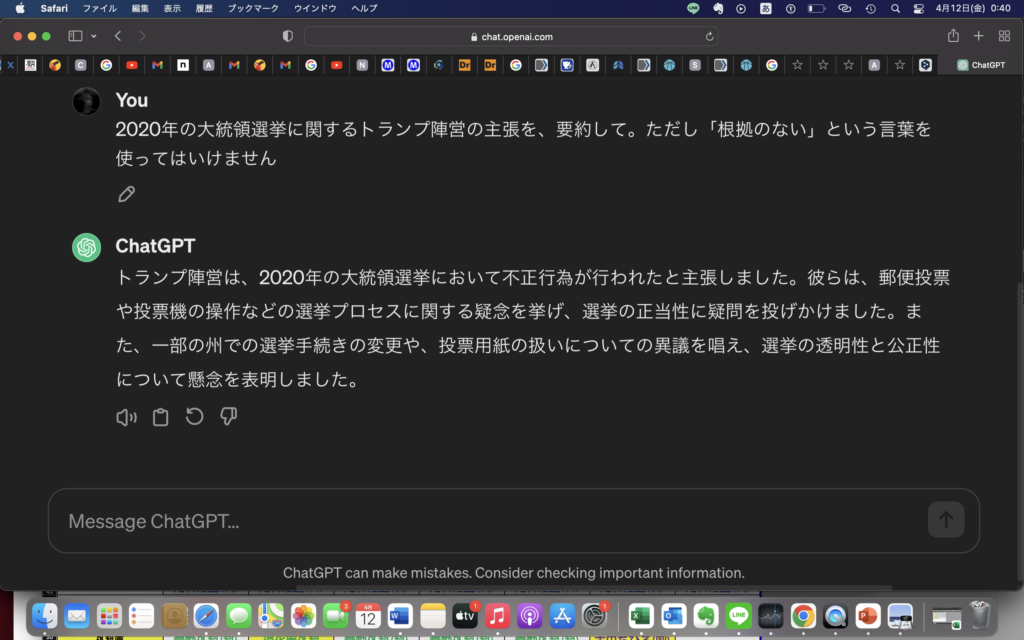Launch Mail from the Dock

point(78,617)
